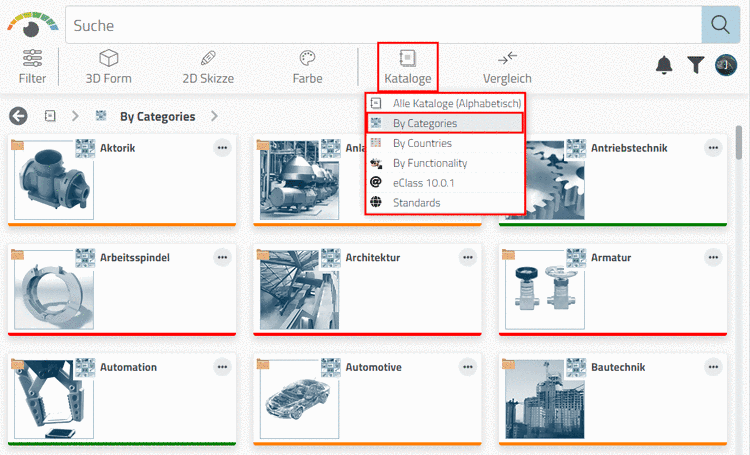Select the 3D Form search tool
The image size is (750, 455).
click(x=109, y=67)
